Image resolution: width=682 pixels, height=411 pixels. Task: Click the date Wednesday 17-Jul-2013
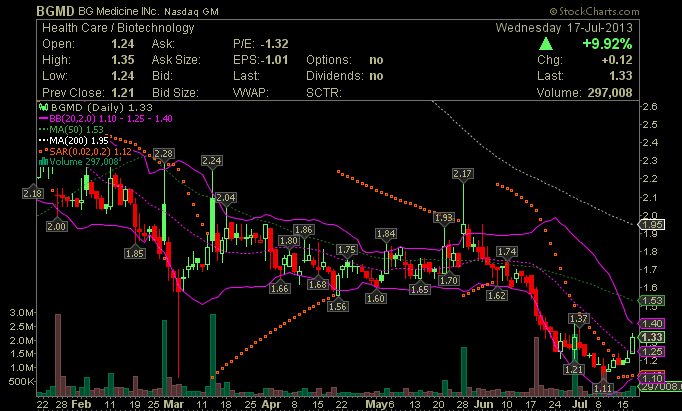point(564,28)
